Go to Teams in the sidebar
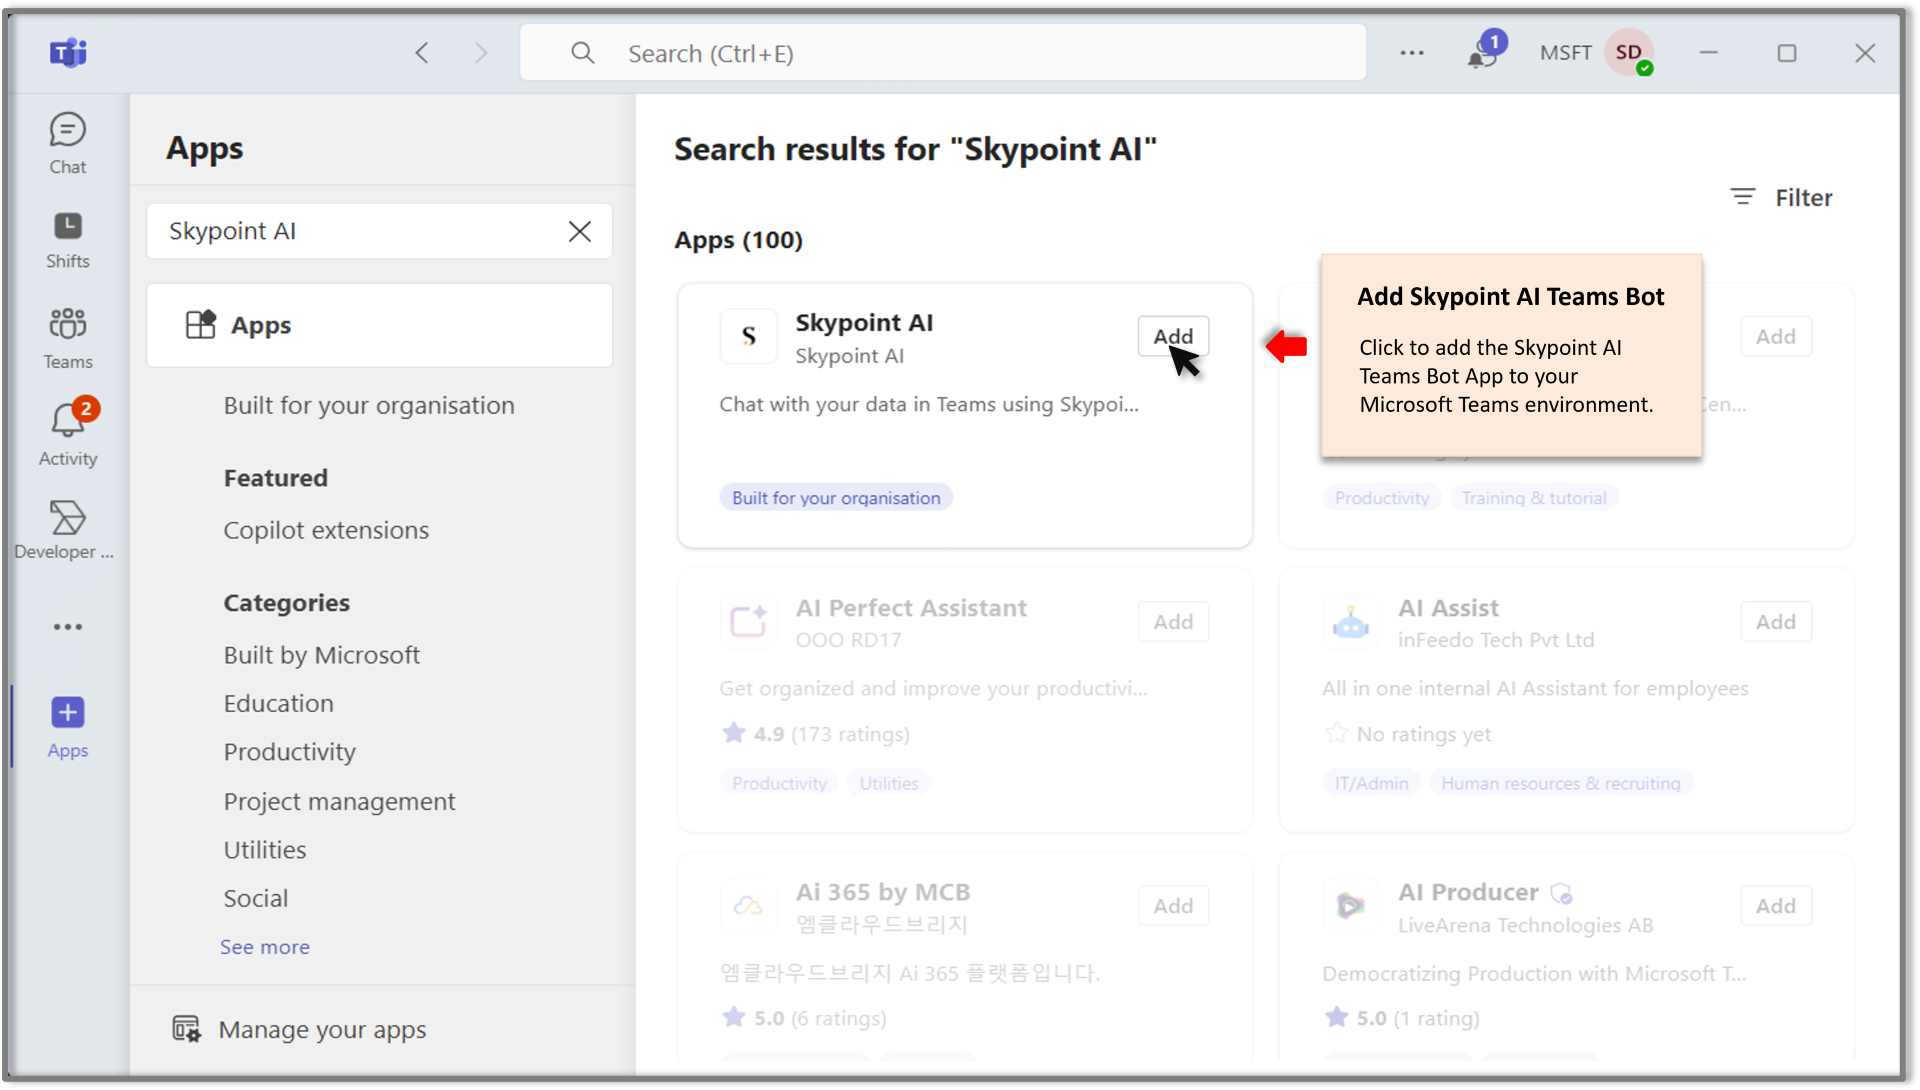Image resolution: width=1920 pixels, height=1090 pixels. pos(68,339)
